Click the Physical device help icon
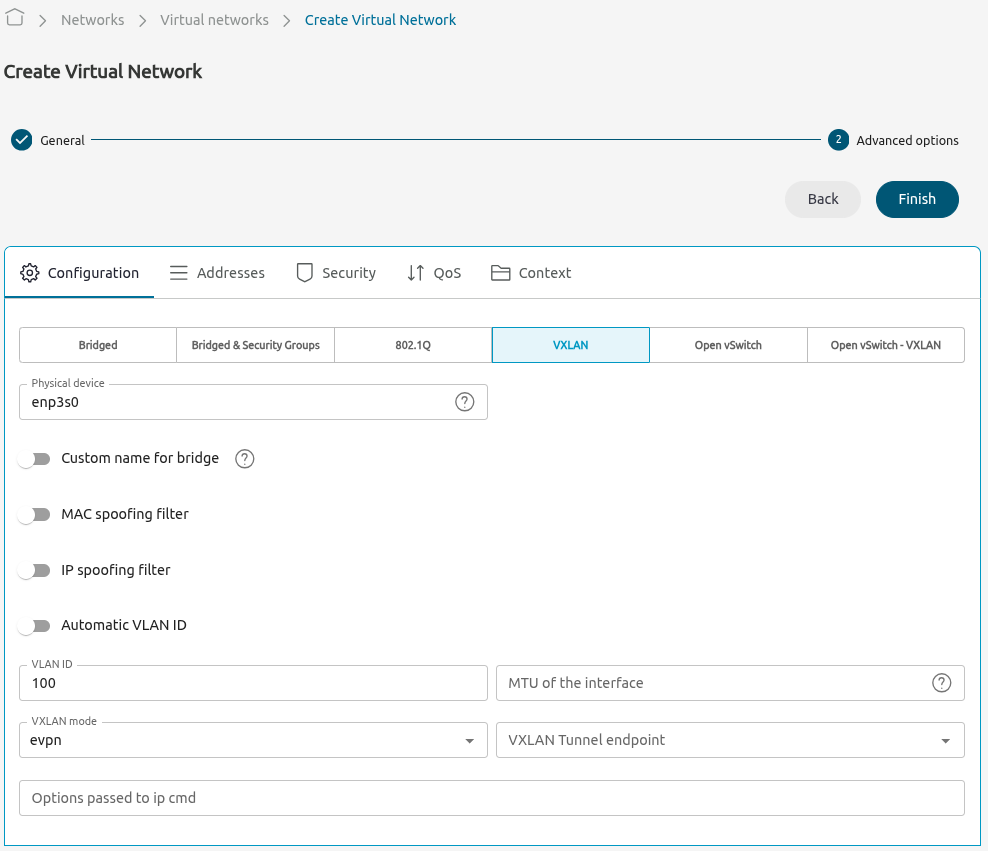Screen dimensions: 988x851 pyautogui.click(x=464, y=401)
